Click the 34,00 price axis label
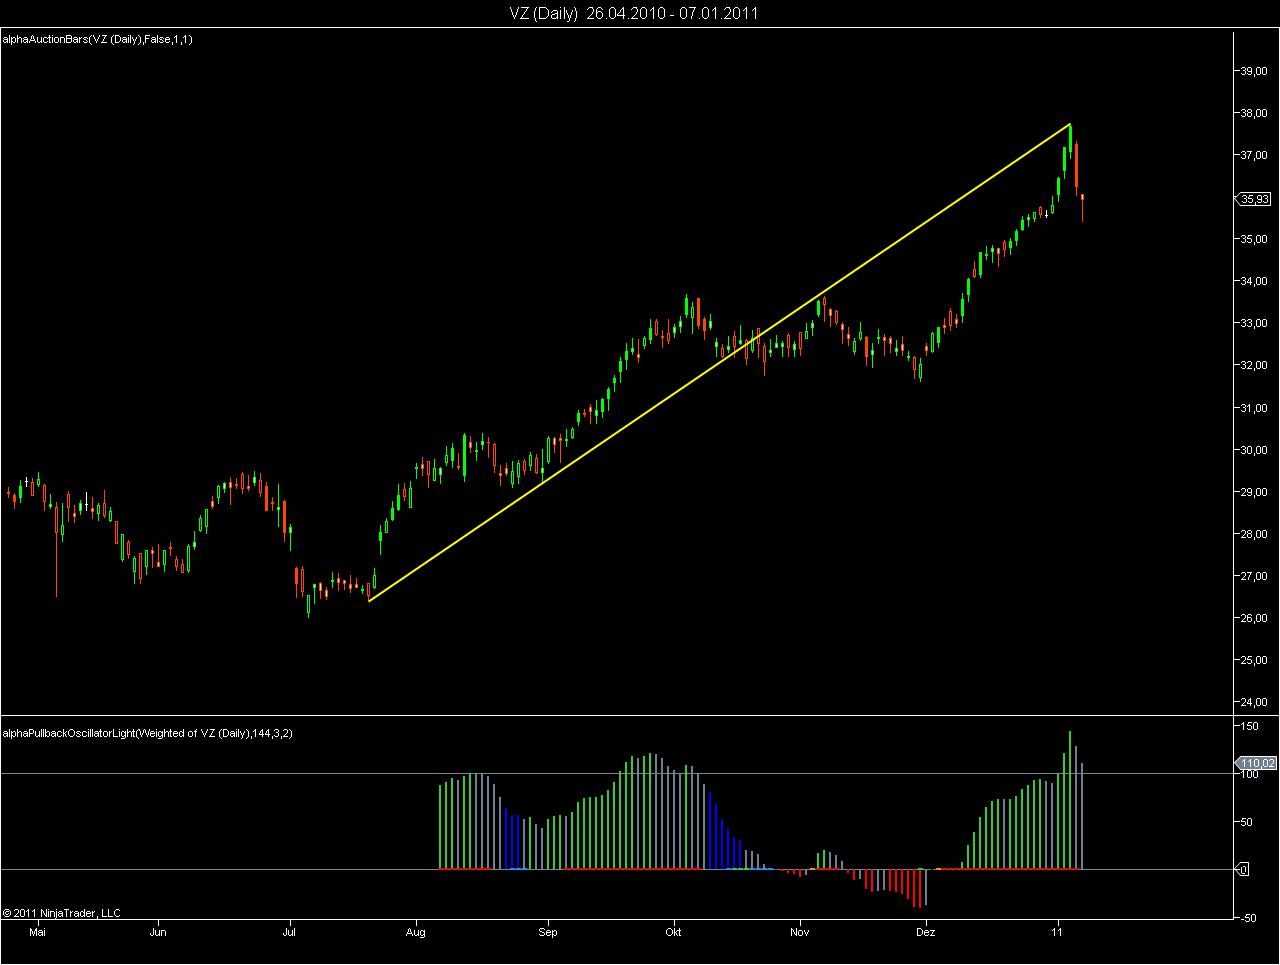Viewport: 1280px width, 965px height. (x=1254, y=281)
